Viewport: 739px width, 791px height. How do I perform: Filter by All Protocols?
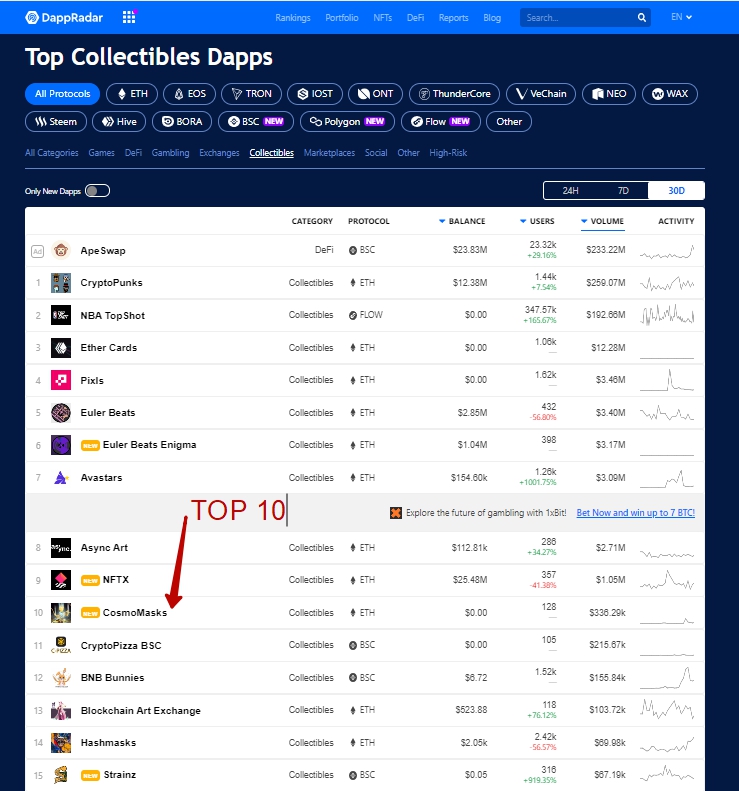point(63,94)
